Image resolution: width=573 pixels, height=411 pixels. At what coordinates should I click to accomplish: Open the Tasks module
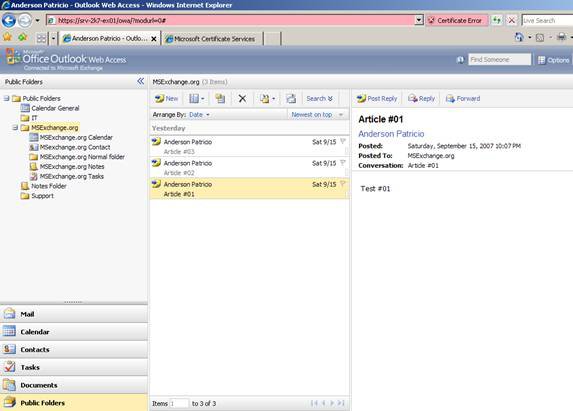[74, 367]
